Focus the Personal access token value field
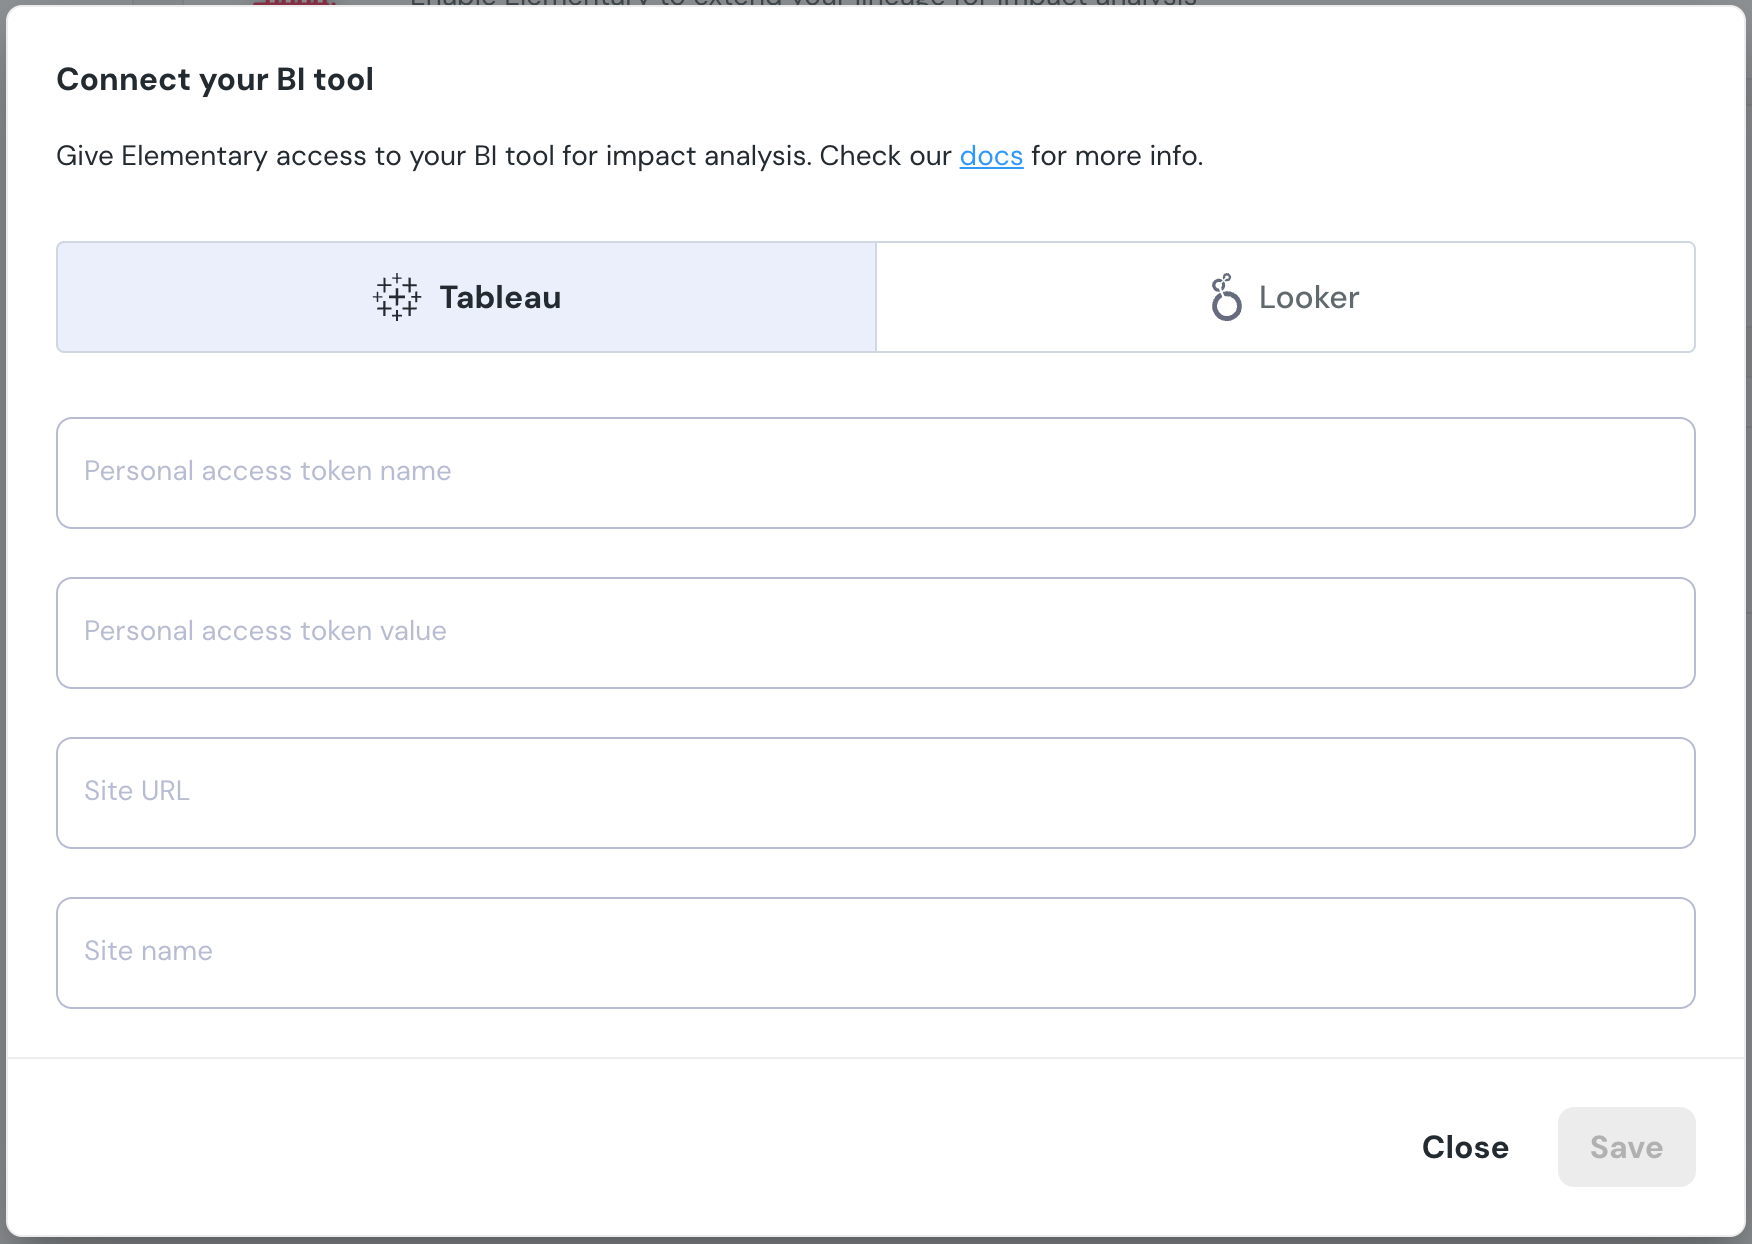 876,633
